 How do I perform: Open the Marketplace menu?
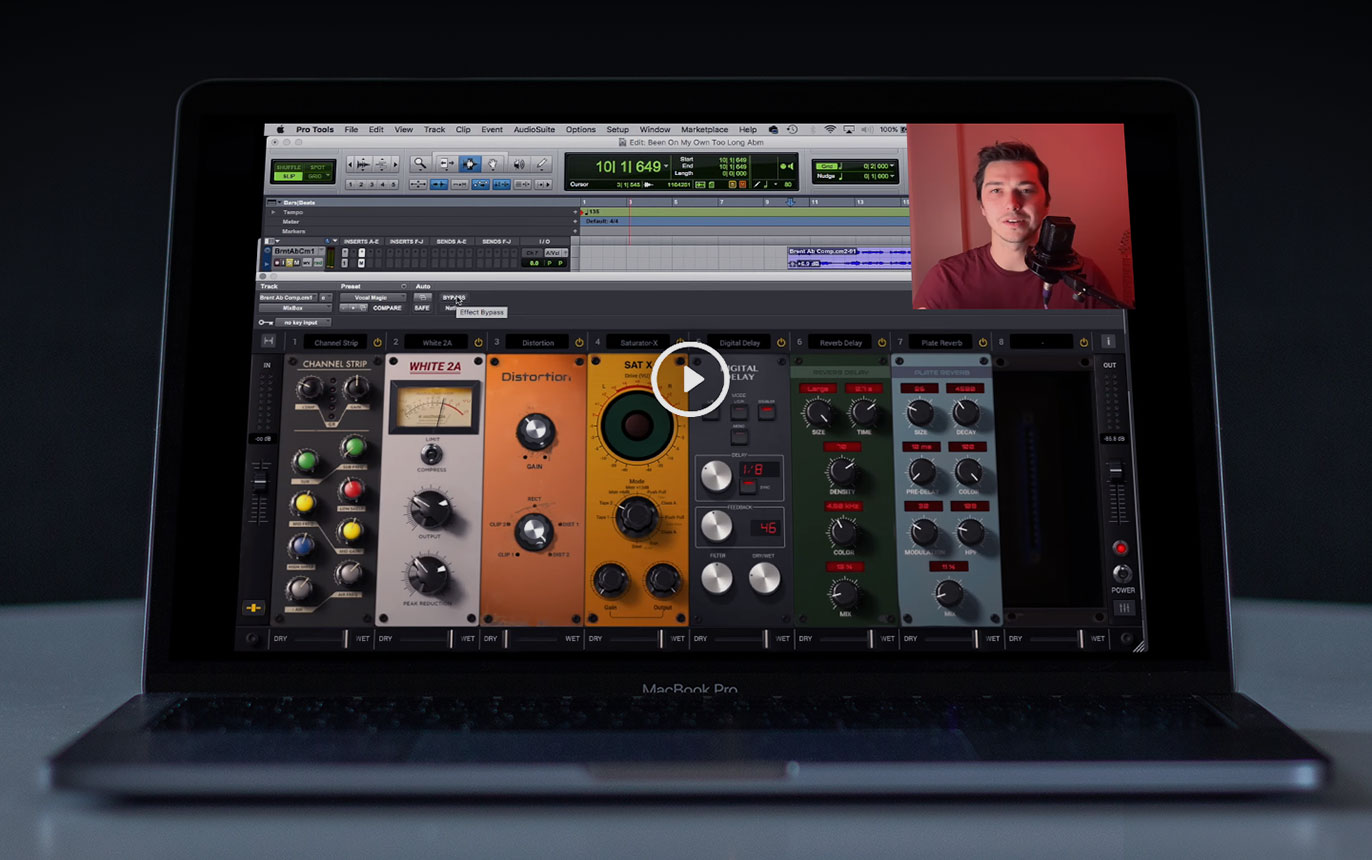704,130
